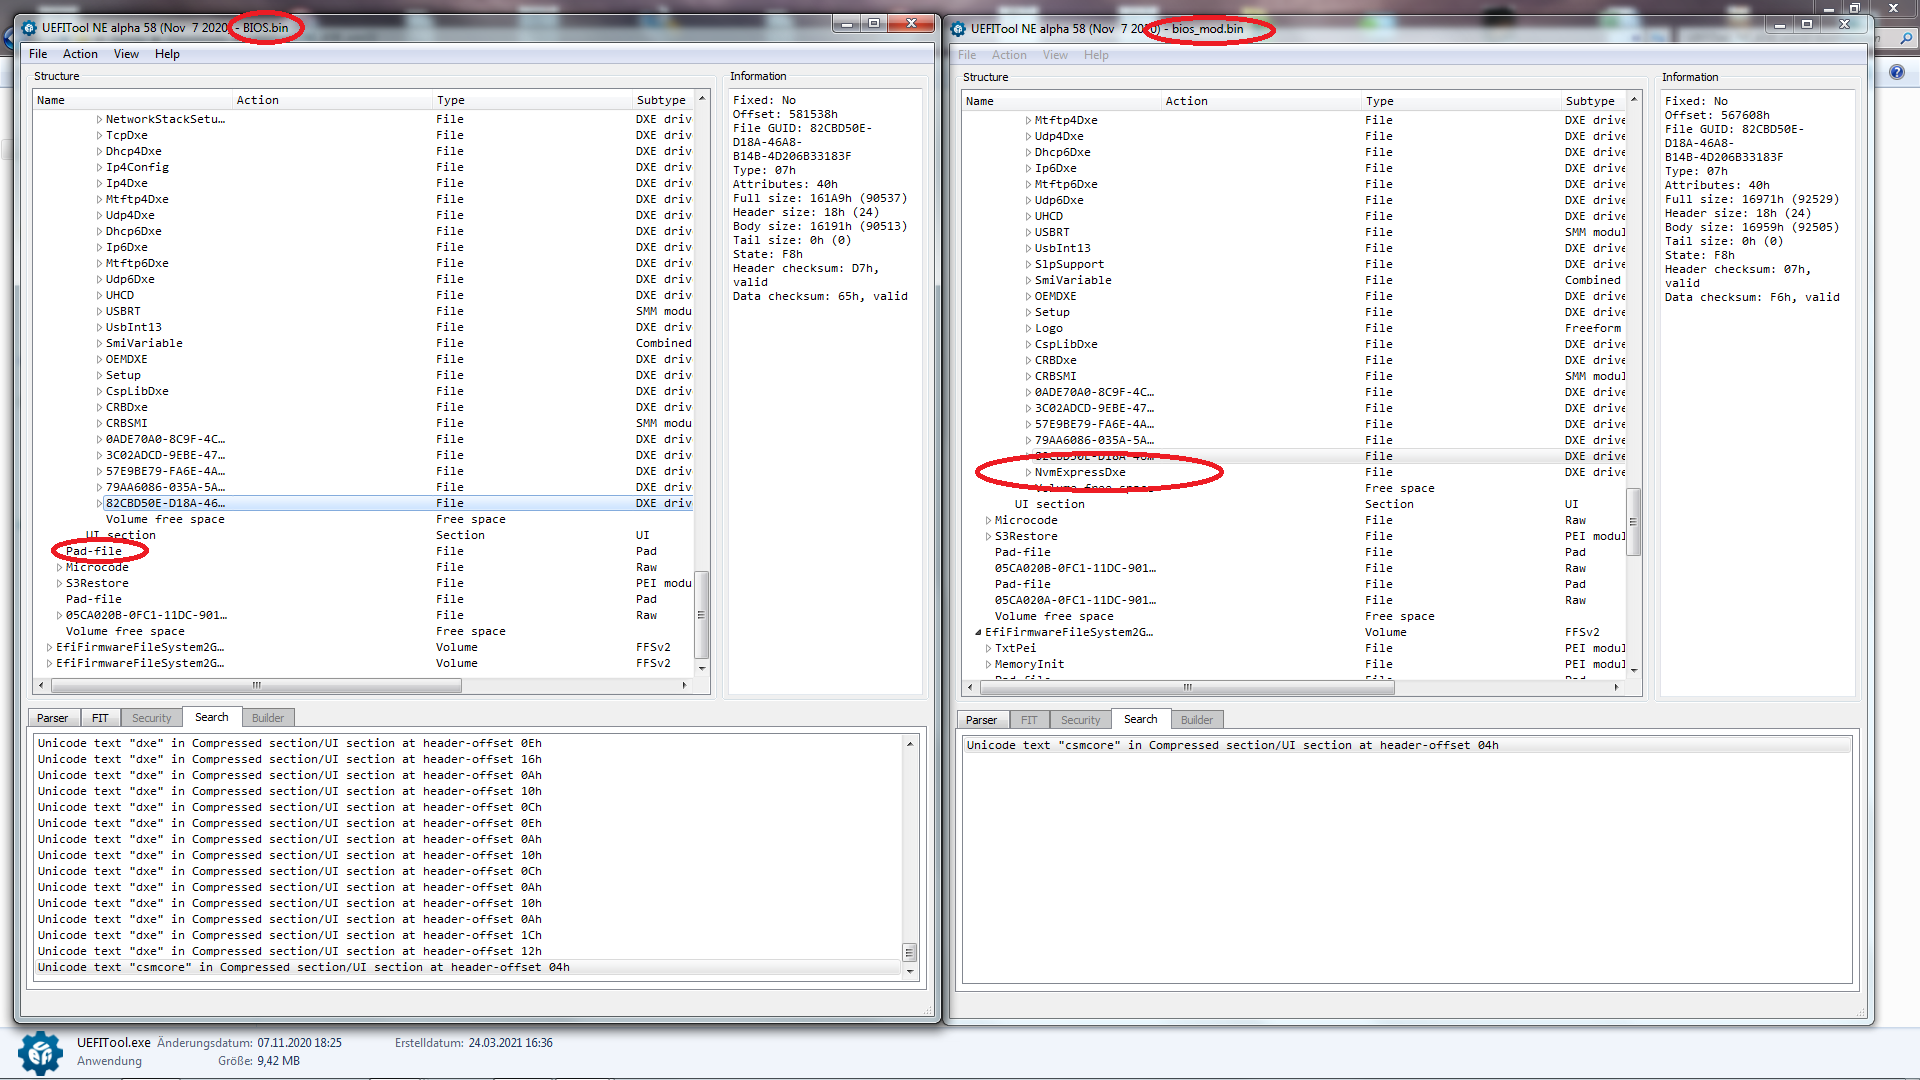Click scroll-right arrow of bios_mod.bin structure tree

[1616, 687]
